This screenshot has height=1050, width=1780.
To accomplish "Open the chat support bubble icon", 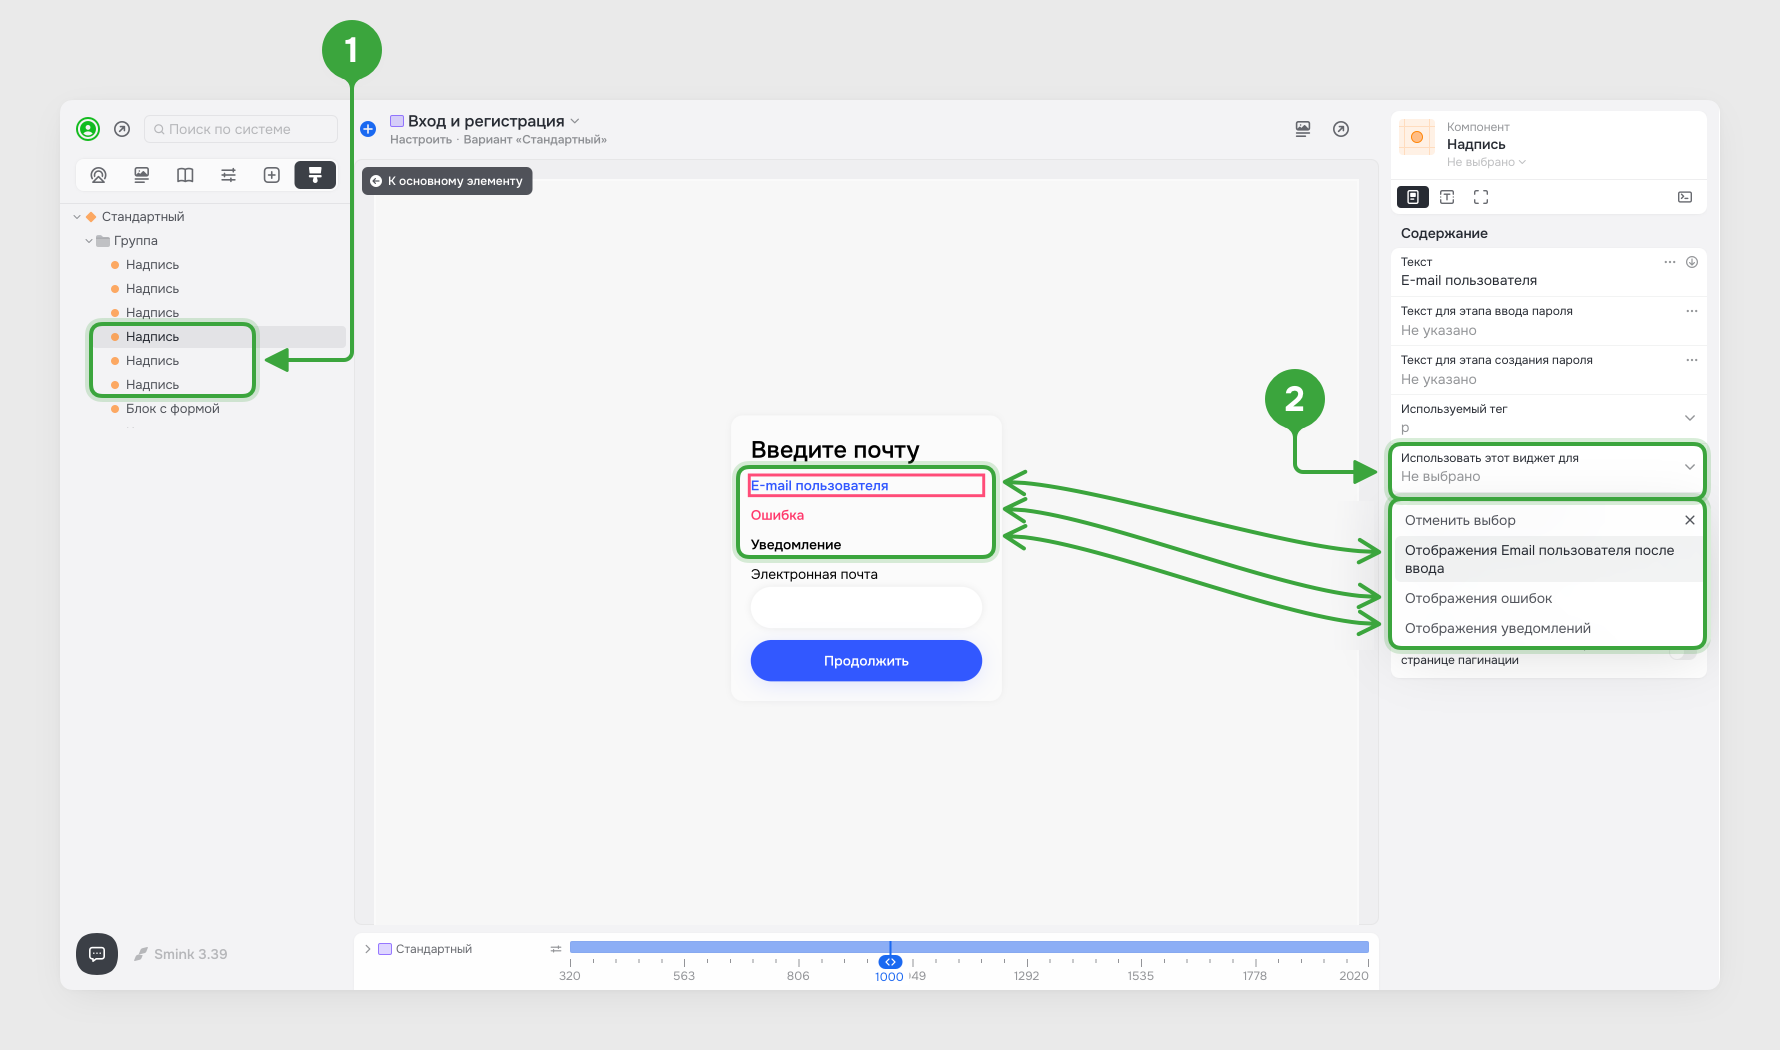I will click(x=97, y=954).
